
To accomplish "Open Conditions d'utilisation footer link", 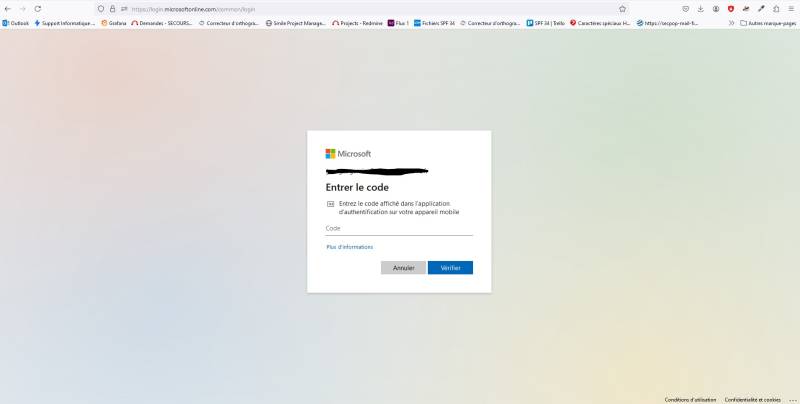I will click(x=690, y=399).
